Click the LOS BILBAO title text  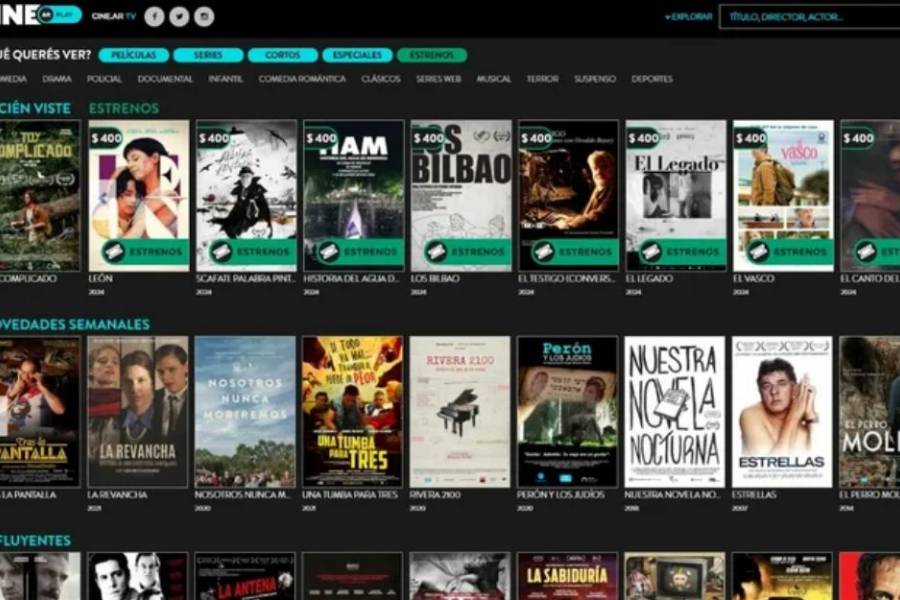pyautogui.click(x=435, y=278)
